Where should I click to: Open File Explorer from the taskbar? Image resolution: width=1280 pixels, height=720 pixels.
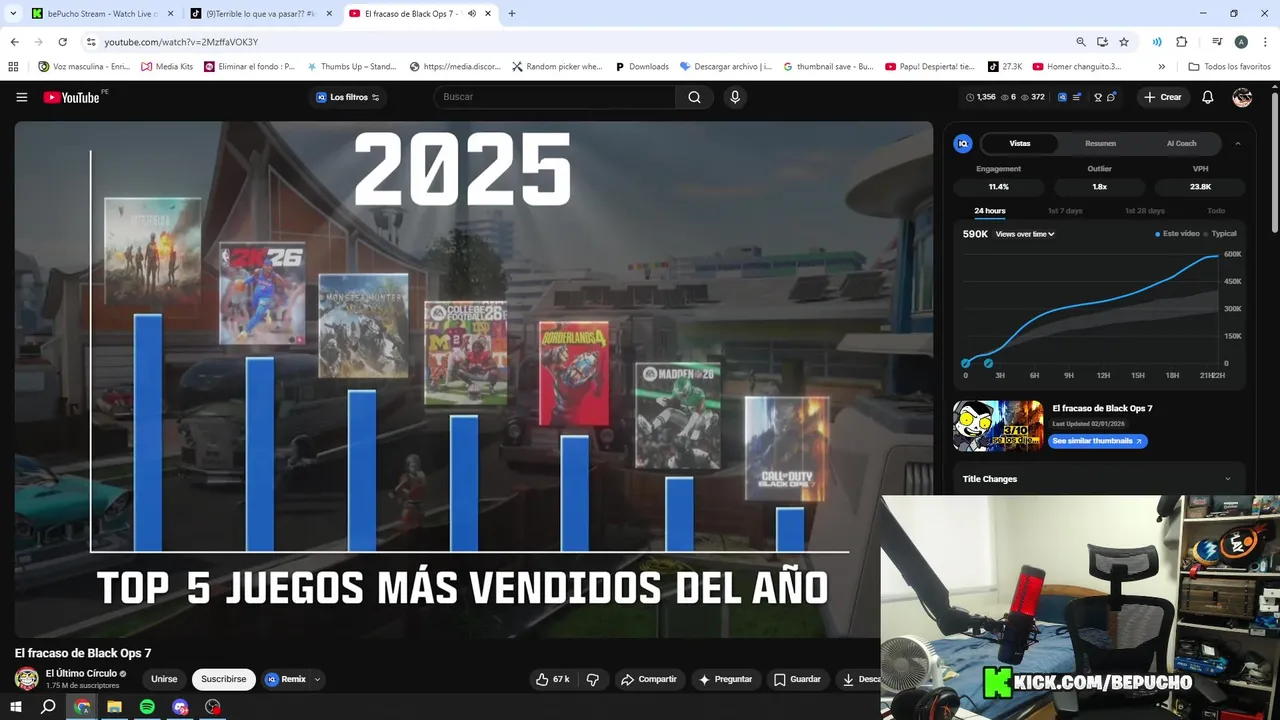coord(114,707)
